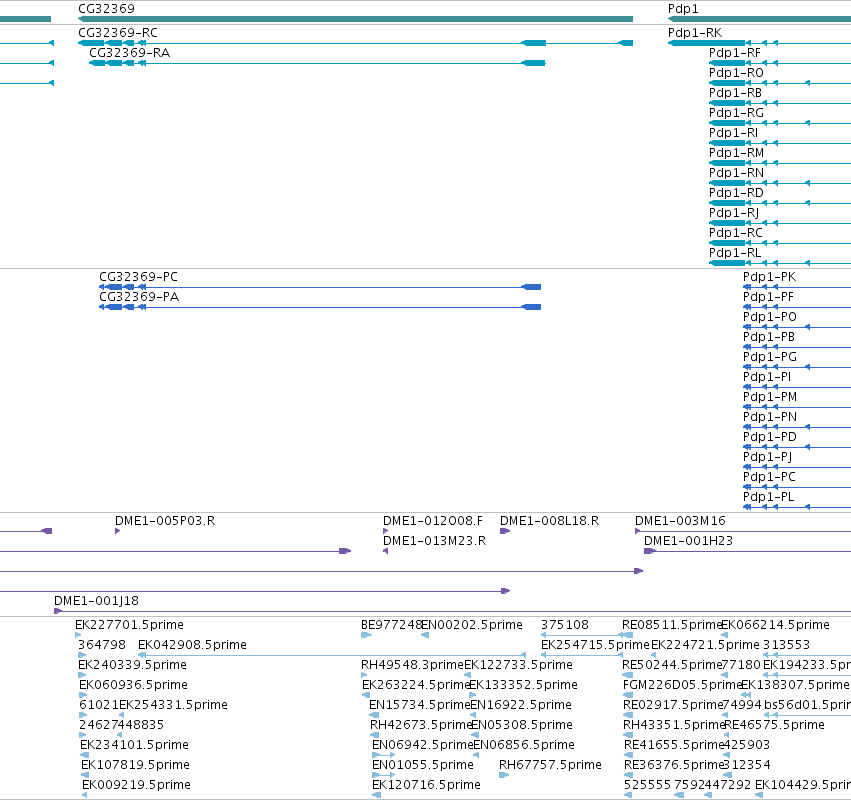Viewport: 851px width, 800px height.
Task: Click the Pdp1-PK protein label
Action: tap(769, 277)
